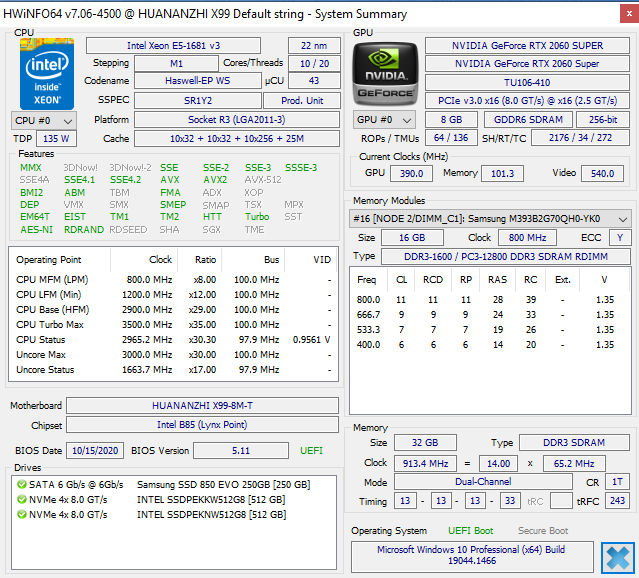This screenshot has height=578, width=639.
Task: Click the 22 nm process field
Action: click(x=314, y=46)
